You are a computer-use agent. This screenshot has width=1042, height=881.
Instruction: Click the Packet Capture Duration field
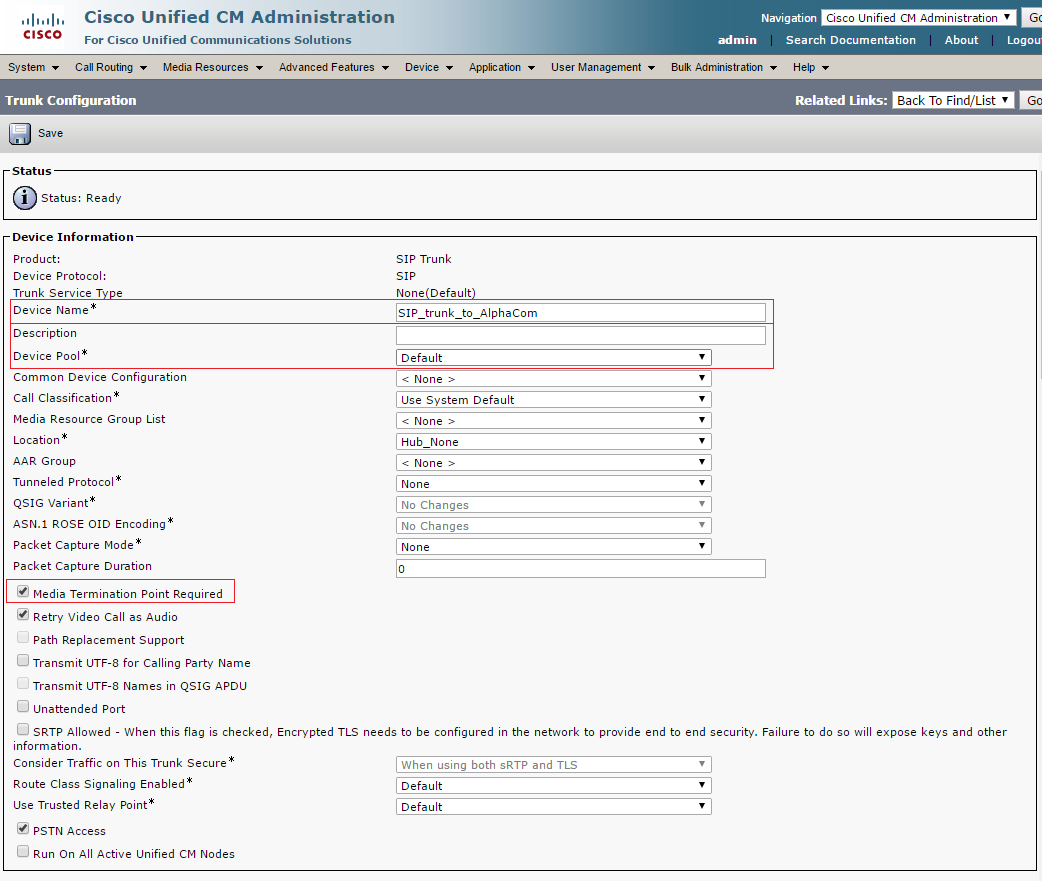580,568
